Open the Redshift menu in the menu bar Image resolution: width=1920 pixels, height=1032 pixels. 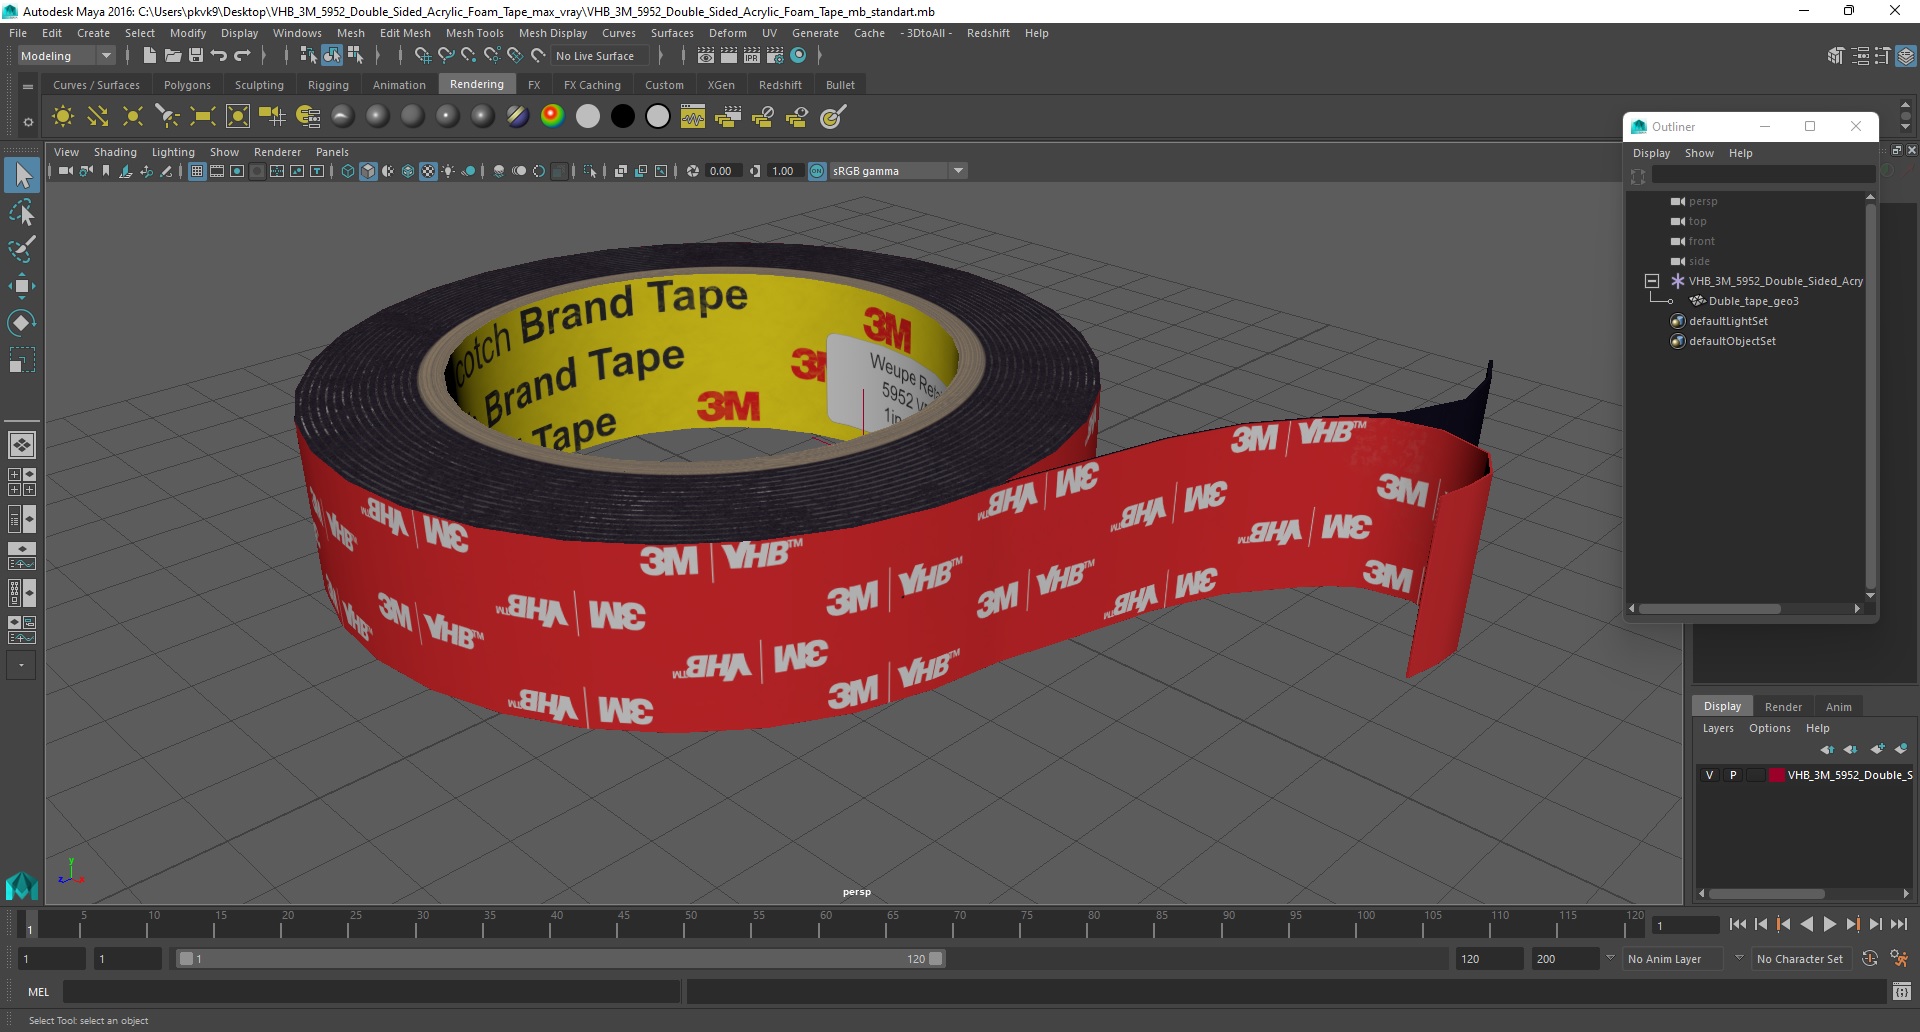pyautogui.click(x=988, y=33)
